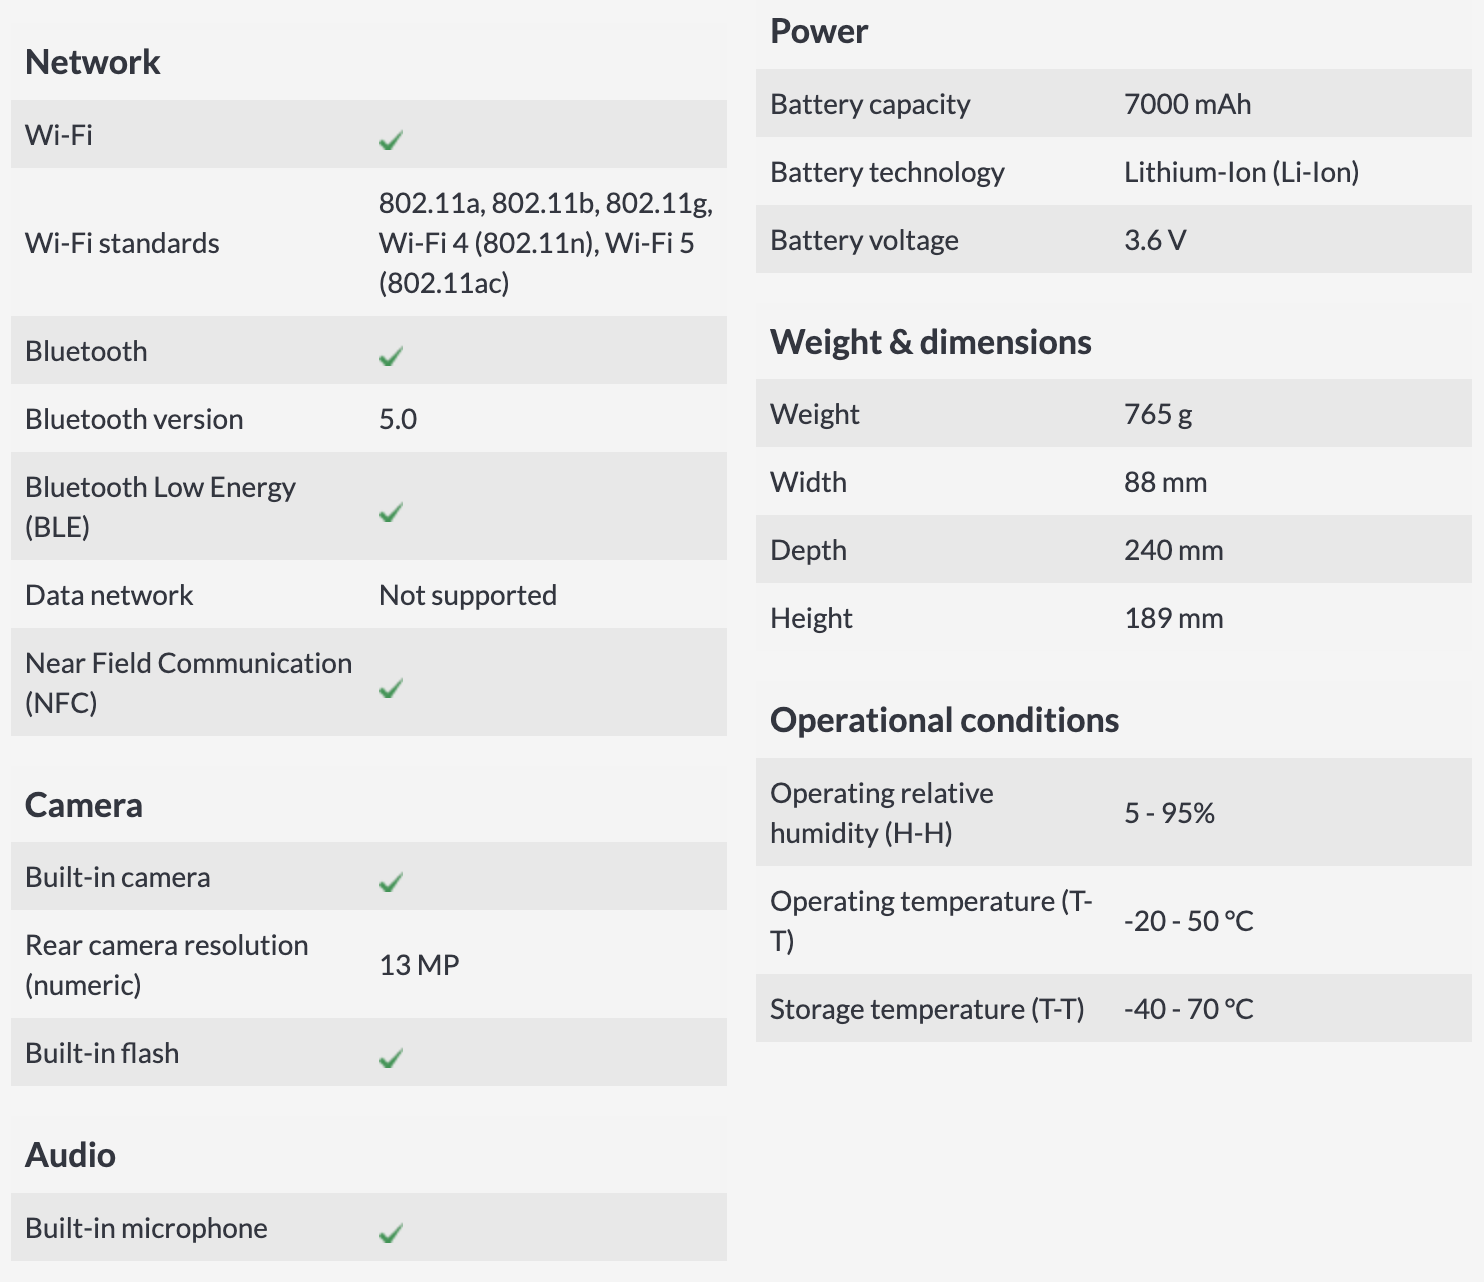Click the Weight & dimensions heading
Viewport: 1484px width, 1282px height.
click(931, 342)
